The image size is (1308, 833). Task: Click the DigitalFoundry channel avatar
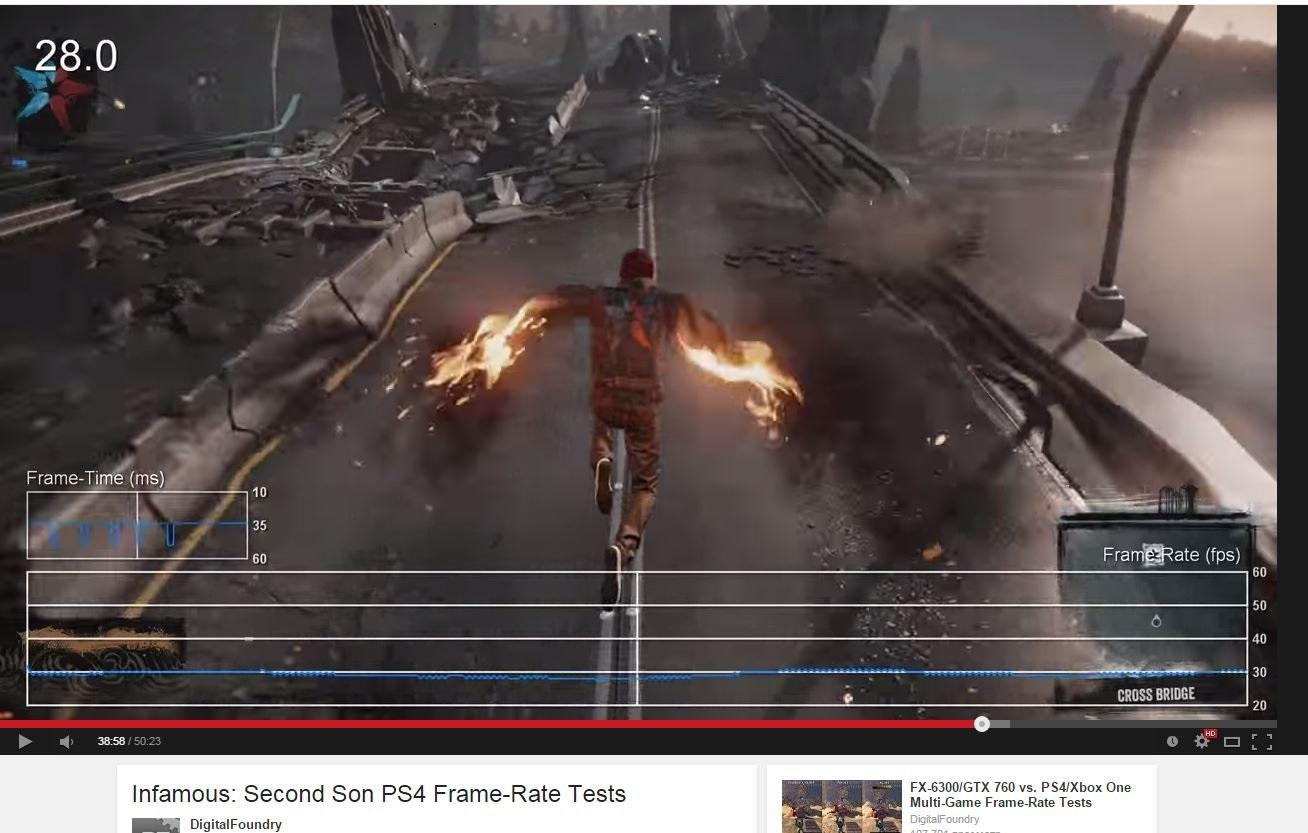pos(156,825)
